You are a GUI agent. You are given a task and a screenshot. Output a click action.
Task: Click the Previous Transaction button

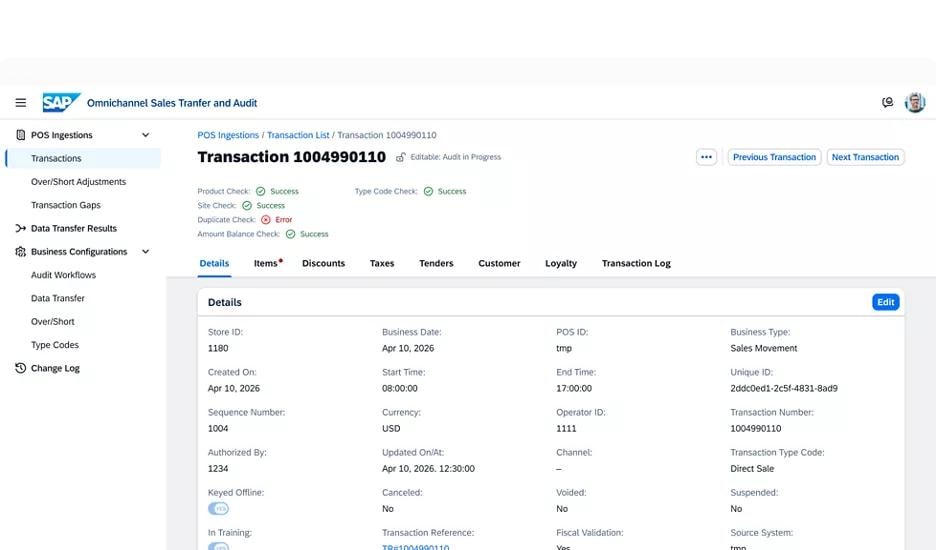[774, 157]
